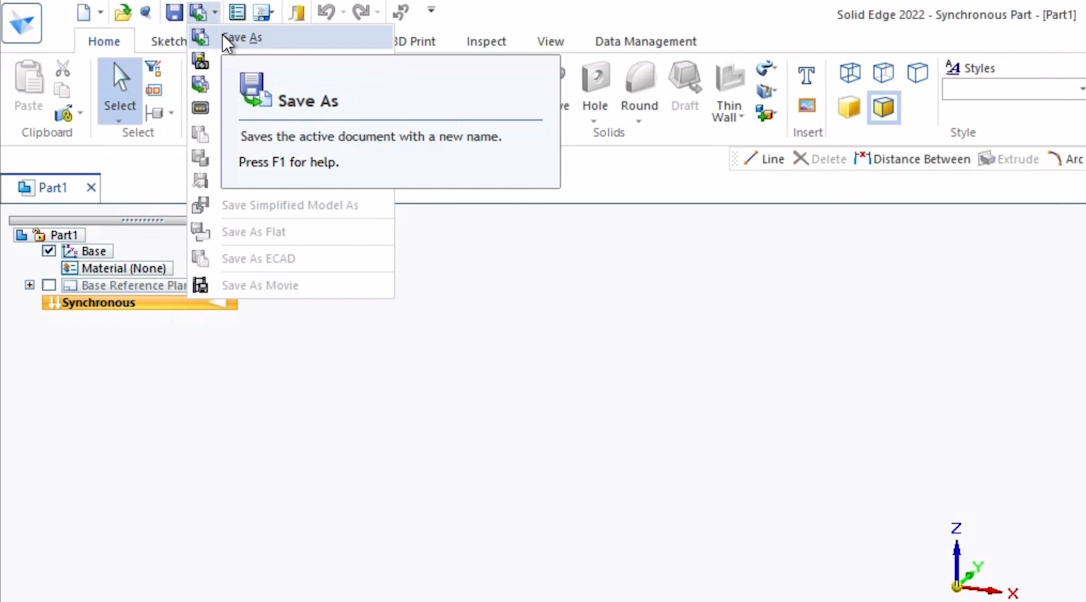Screen dimensions: 1086x602
Task: Click the Round feature button
Action: [639, 86]
